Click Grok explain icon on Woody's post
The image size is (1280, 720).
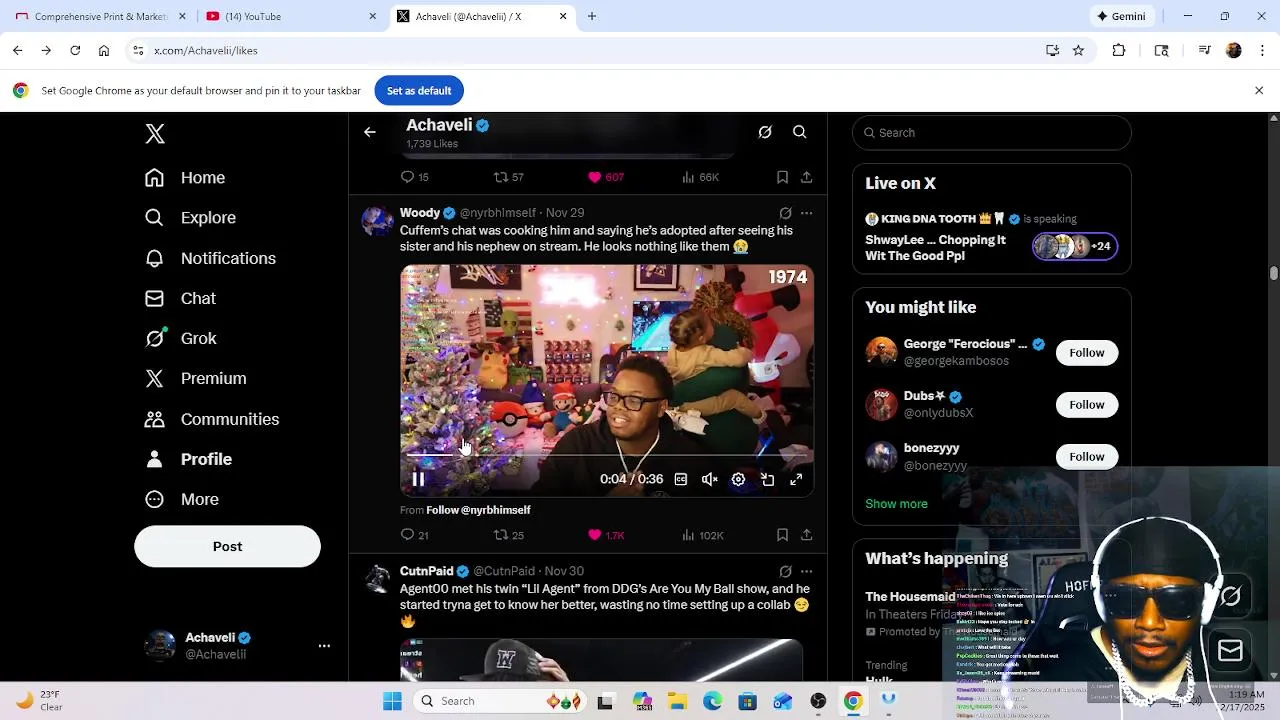[785, 213]
